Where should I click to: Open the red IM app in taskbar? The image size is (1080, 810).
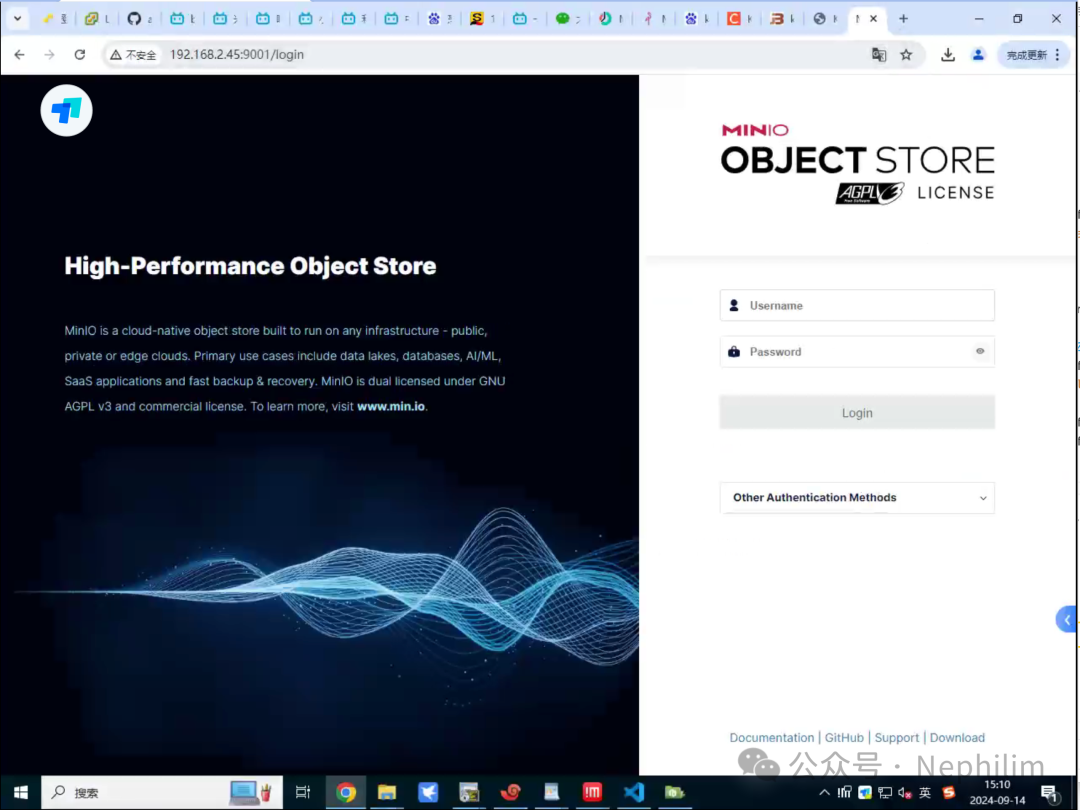coord(592,793)
